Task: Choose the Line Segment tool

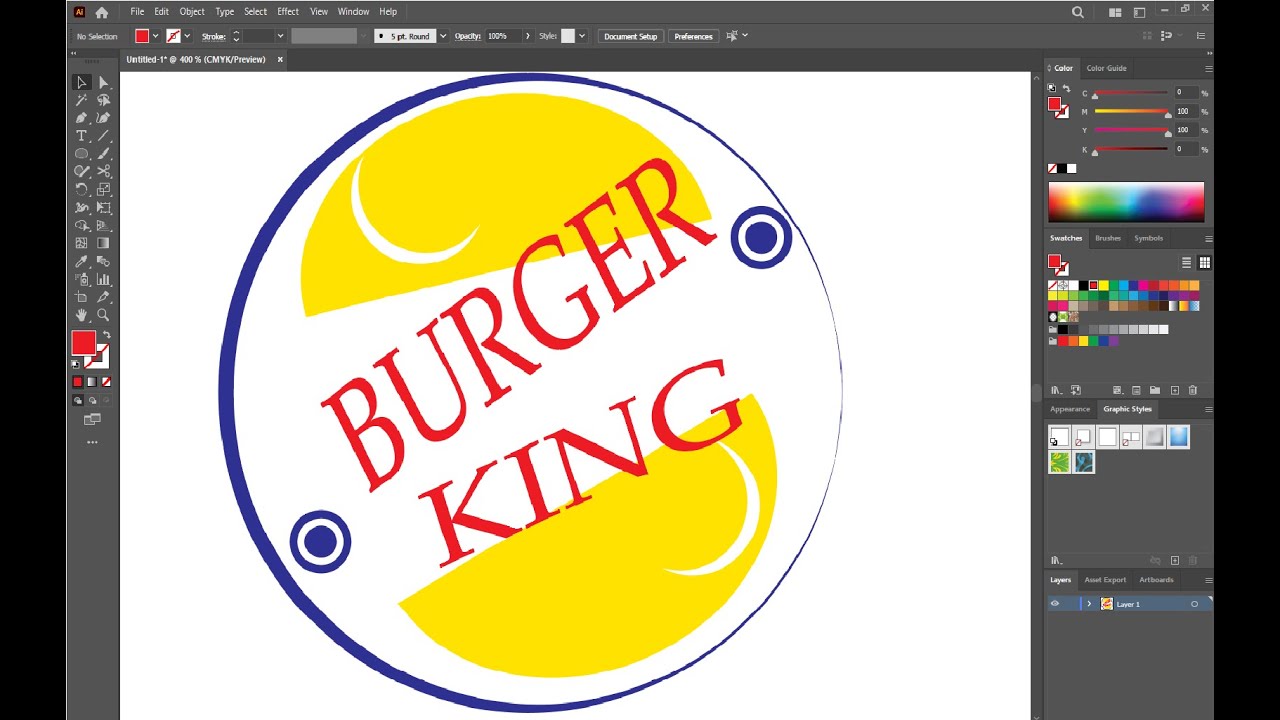Action: click(x=103, y=136)
